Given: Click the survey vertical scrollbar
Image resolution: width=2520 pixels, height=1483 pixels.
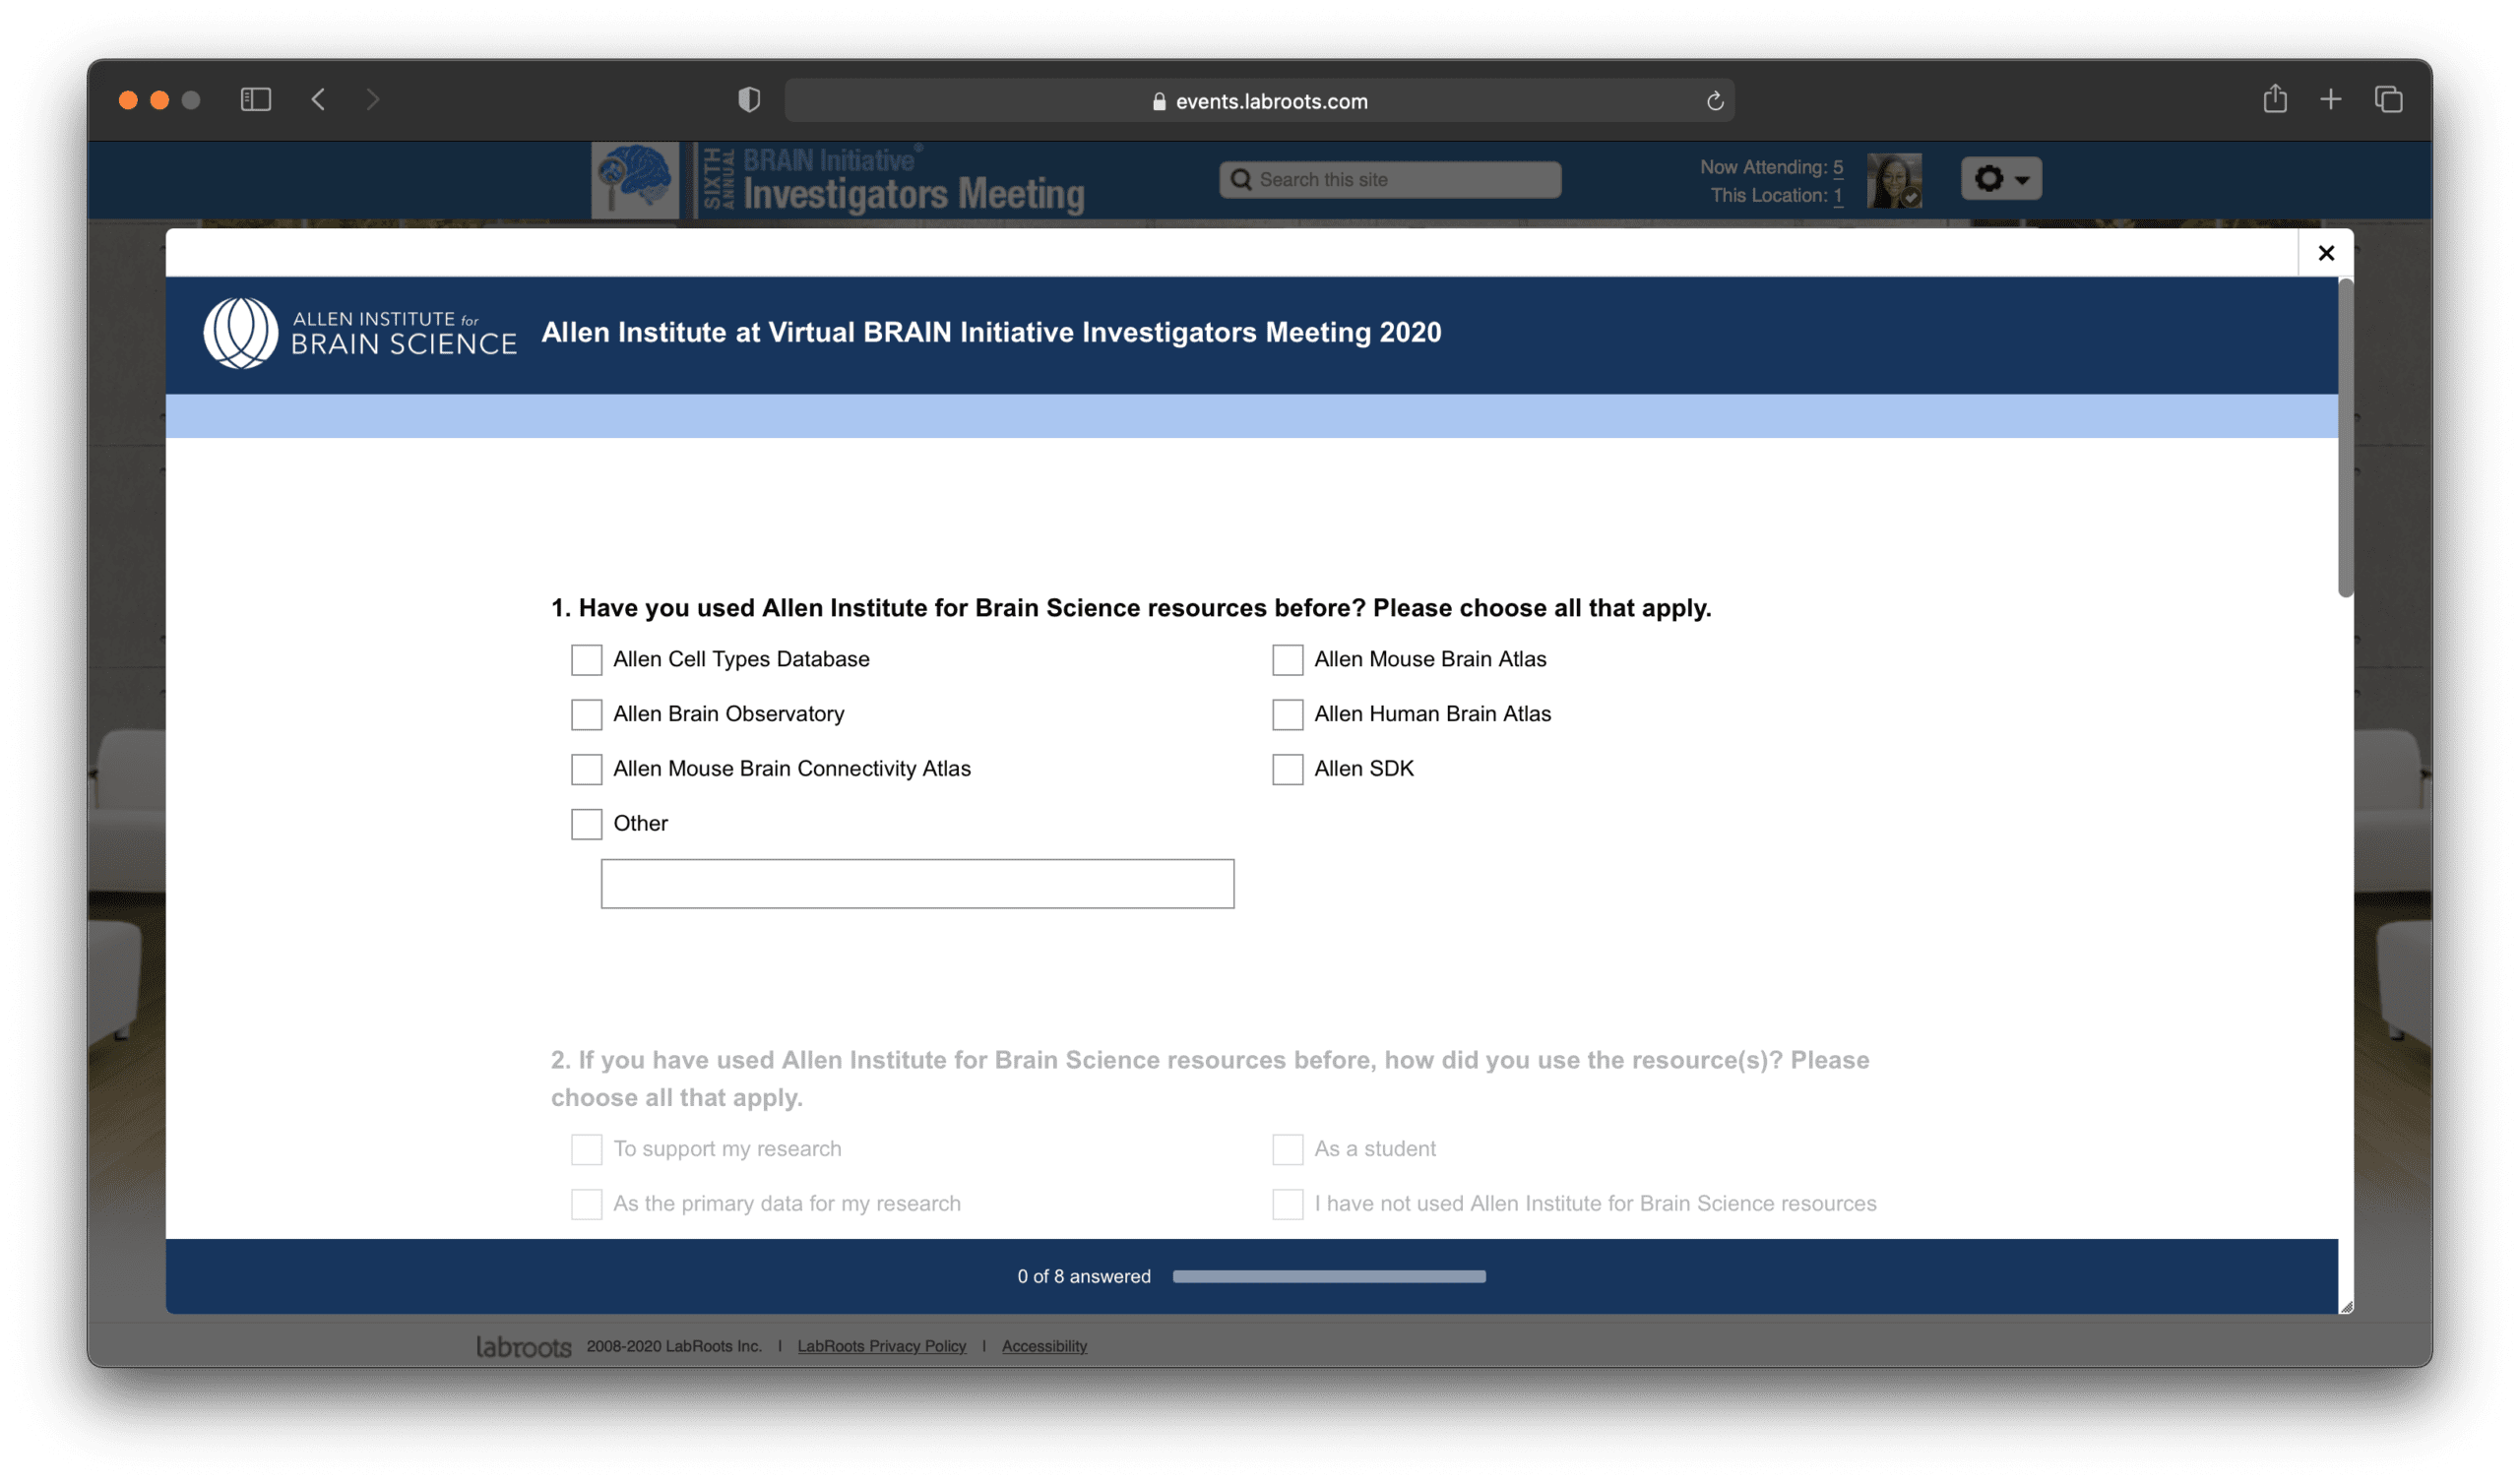Looking at the screenshot, I should pyautogui.click(x=2344, y=438).
